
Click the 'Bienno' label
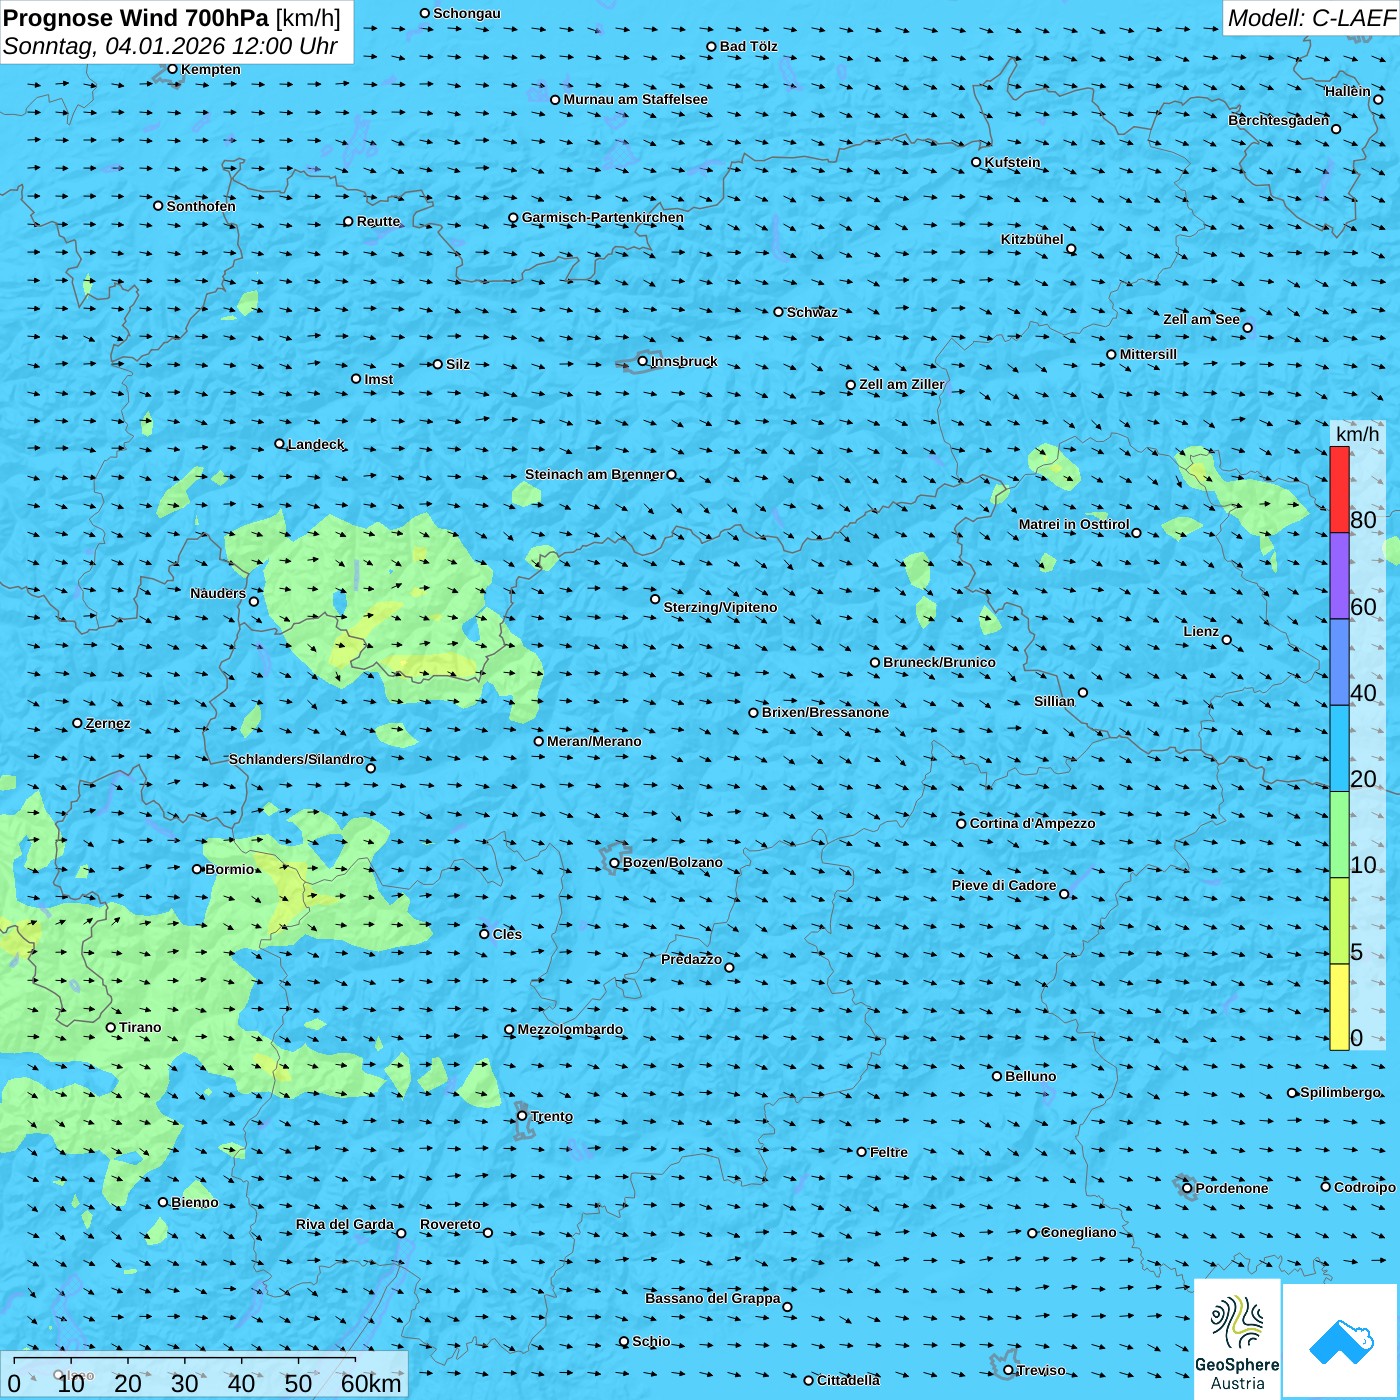click(194, 1202)
